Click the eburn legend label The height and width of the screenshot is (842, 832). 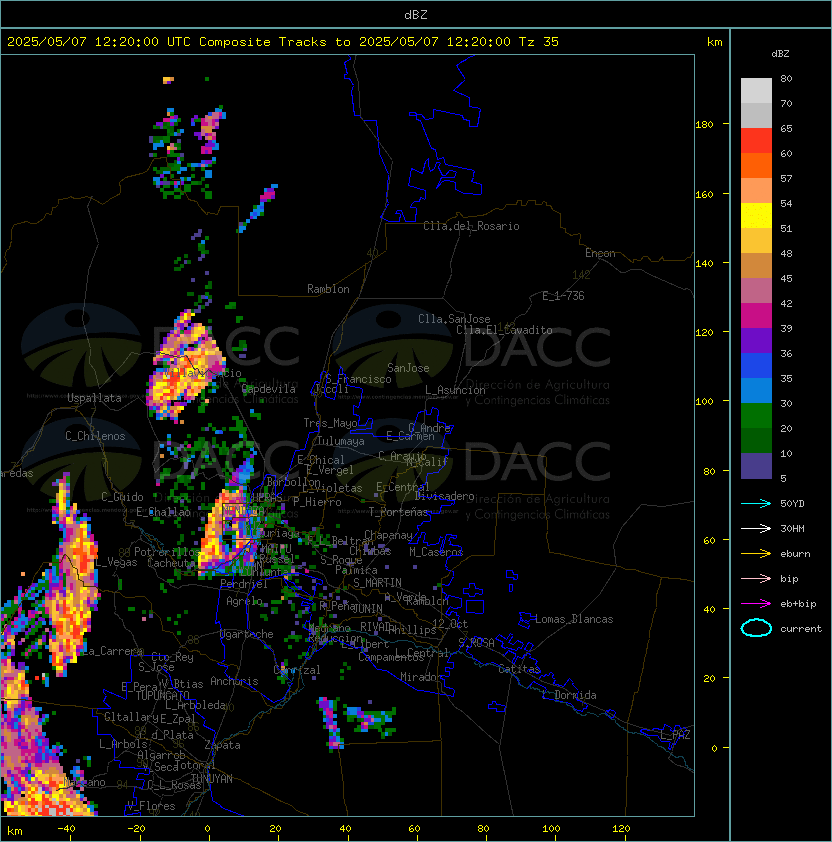click(x=795, y=554)
